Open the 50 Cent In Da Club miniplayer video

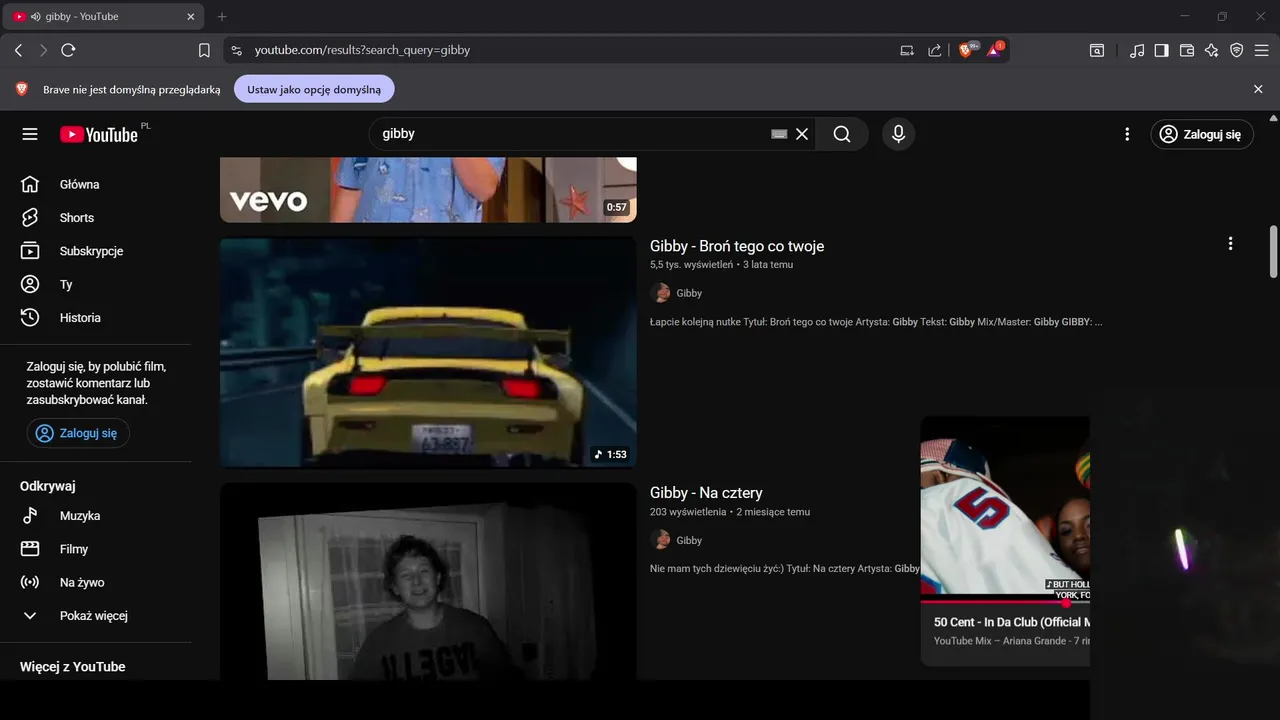tap(1005, 508)
